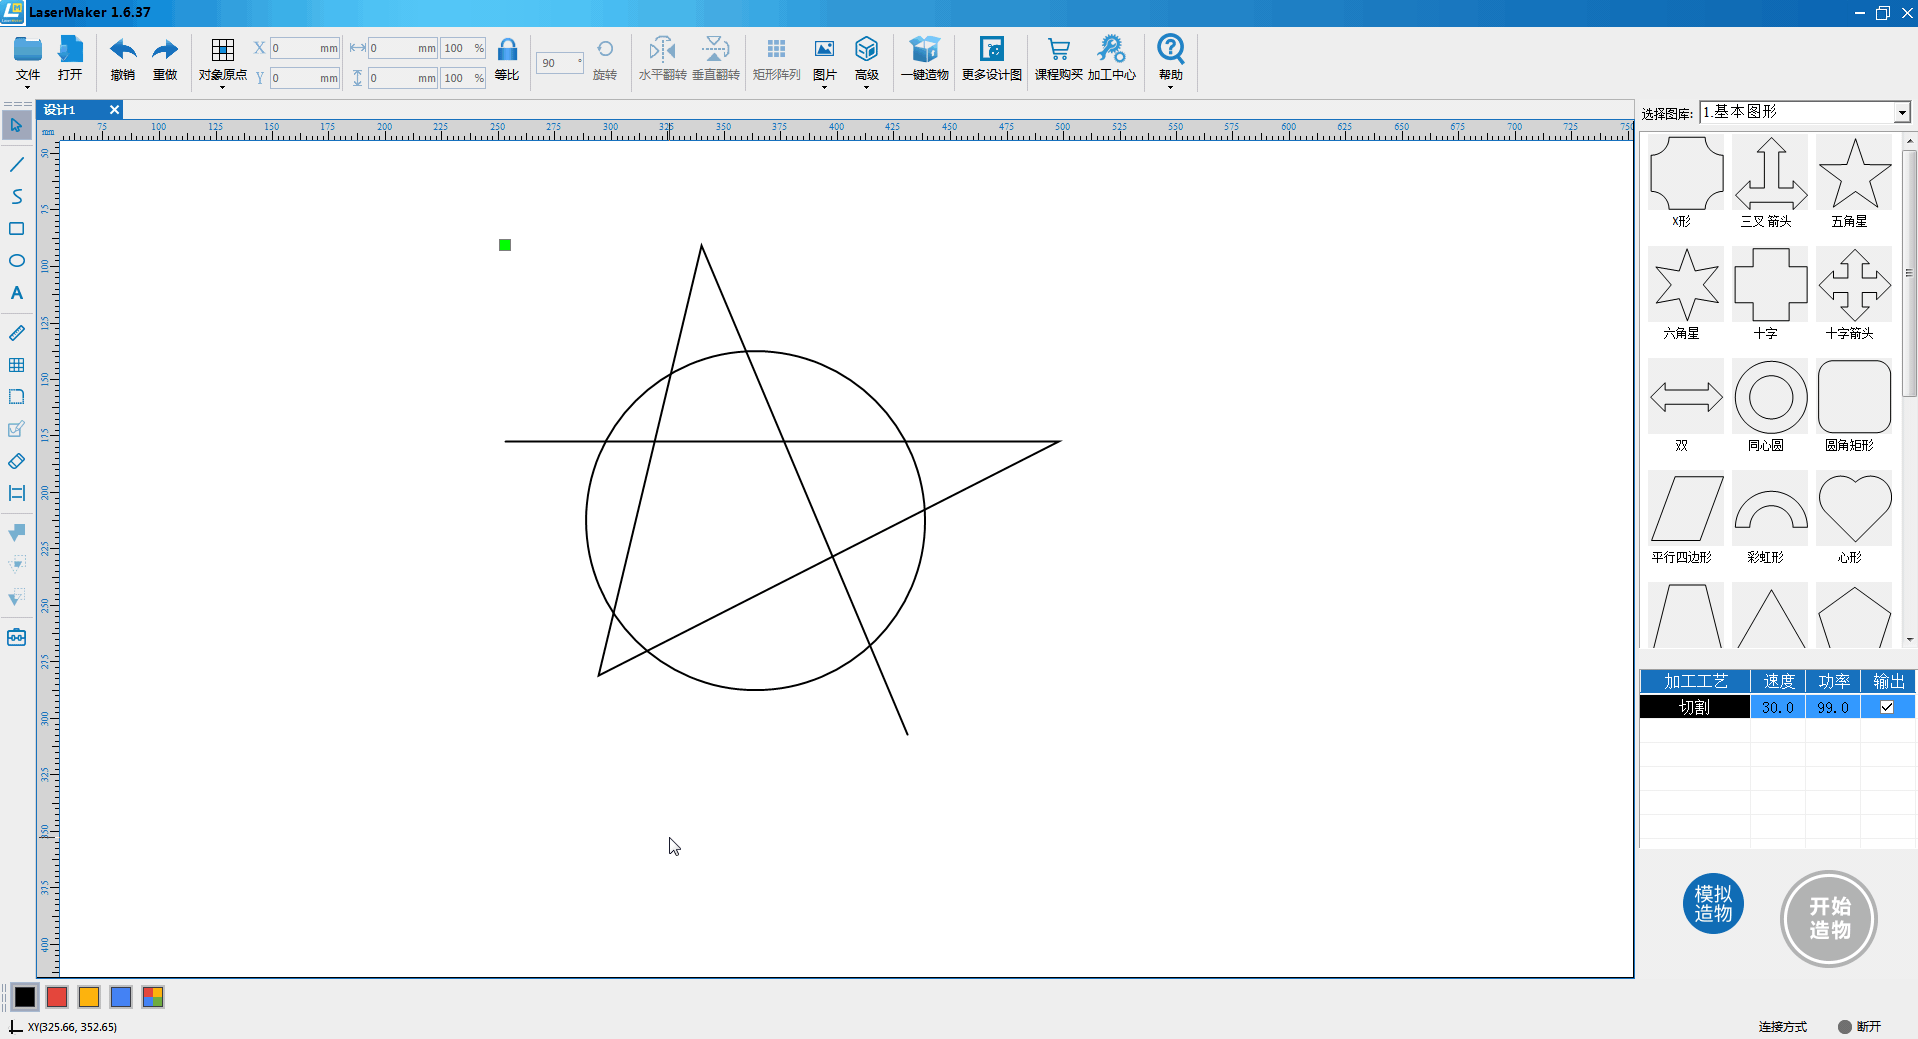Click the 垂直翻转 vertical flip icon
The image size is (1918, 1039).
click(716, 49)
